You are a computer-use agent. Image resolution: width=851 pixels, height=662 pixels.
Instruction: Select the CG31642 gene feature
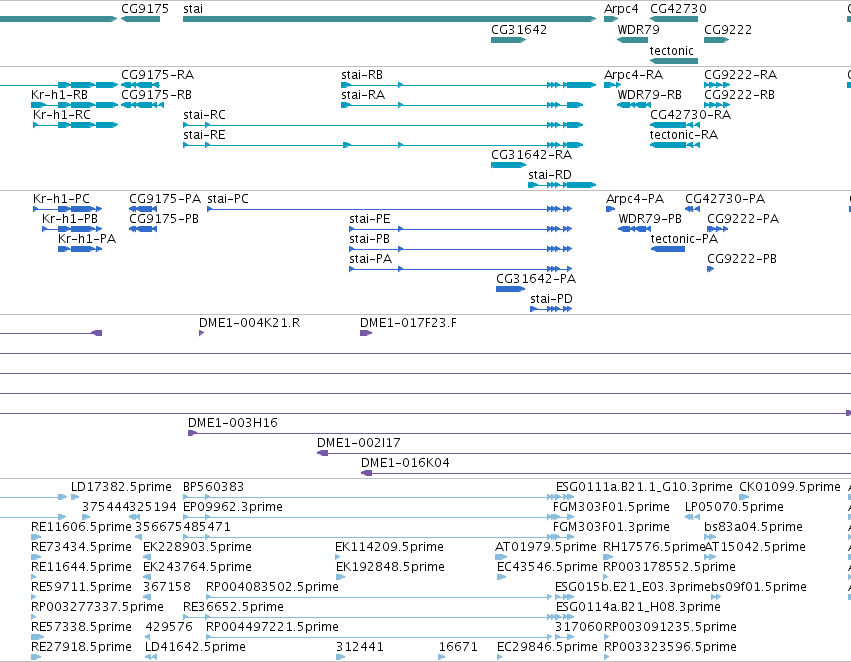[x=508, y=40]
